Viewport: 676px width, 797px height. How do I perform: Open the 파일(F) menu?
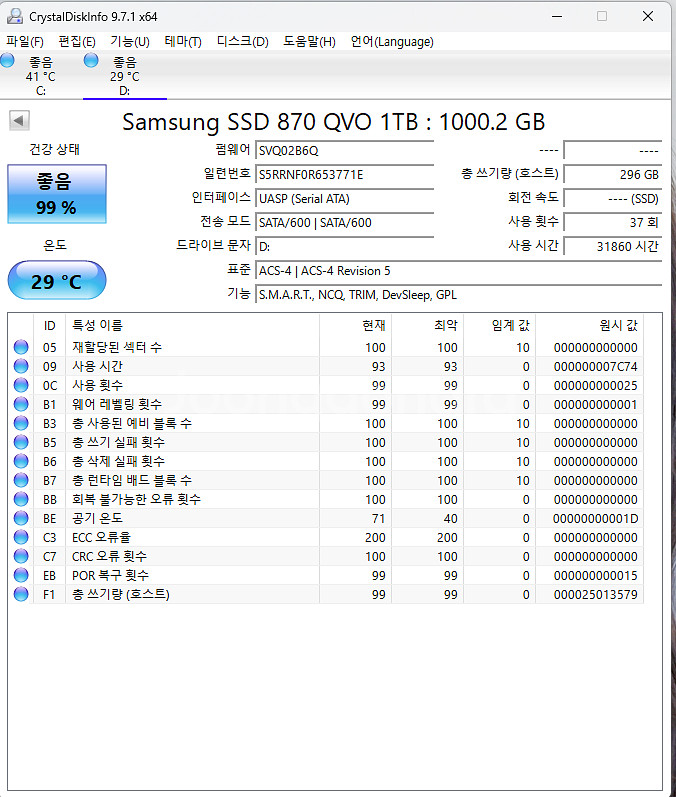(25, 42)
